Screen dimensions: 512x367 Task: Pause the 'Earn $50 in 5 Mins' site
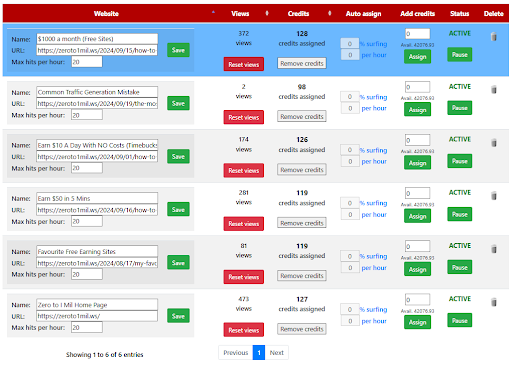coord(459,214)
